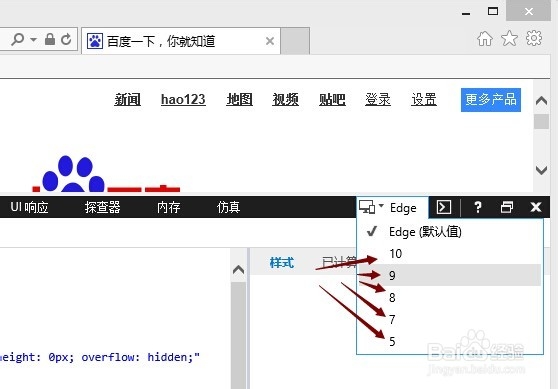Click the Baidu paw favicon on the tab
Screen dimensions: 558x389
tap(95, 41)
